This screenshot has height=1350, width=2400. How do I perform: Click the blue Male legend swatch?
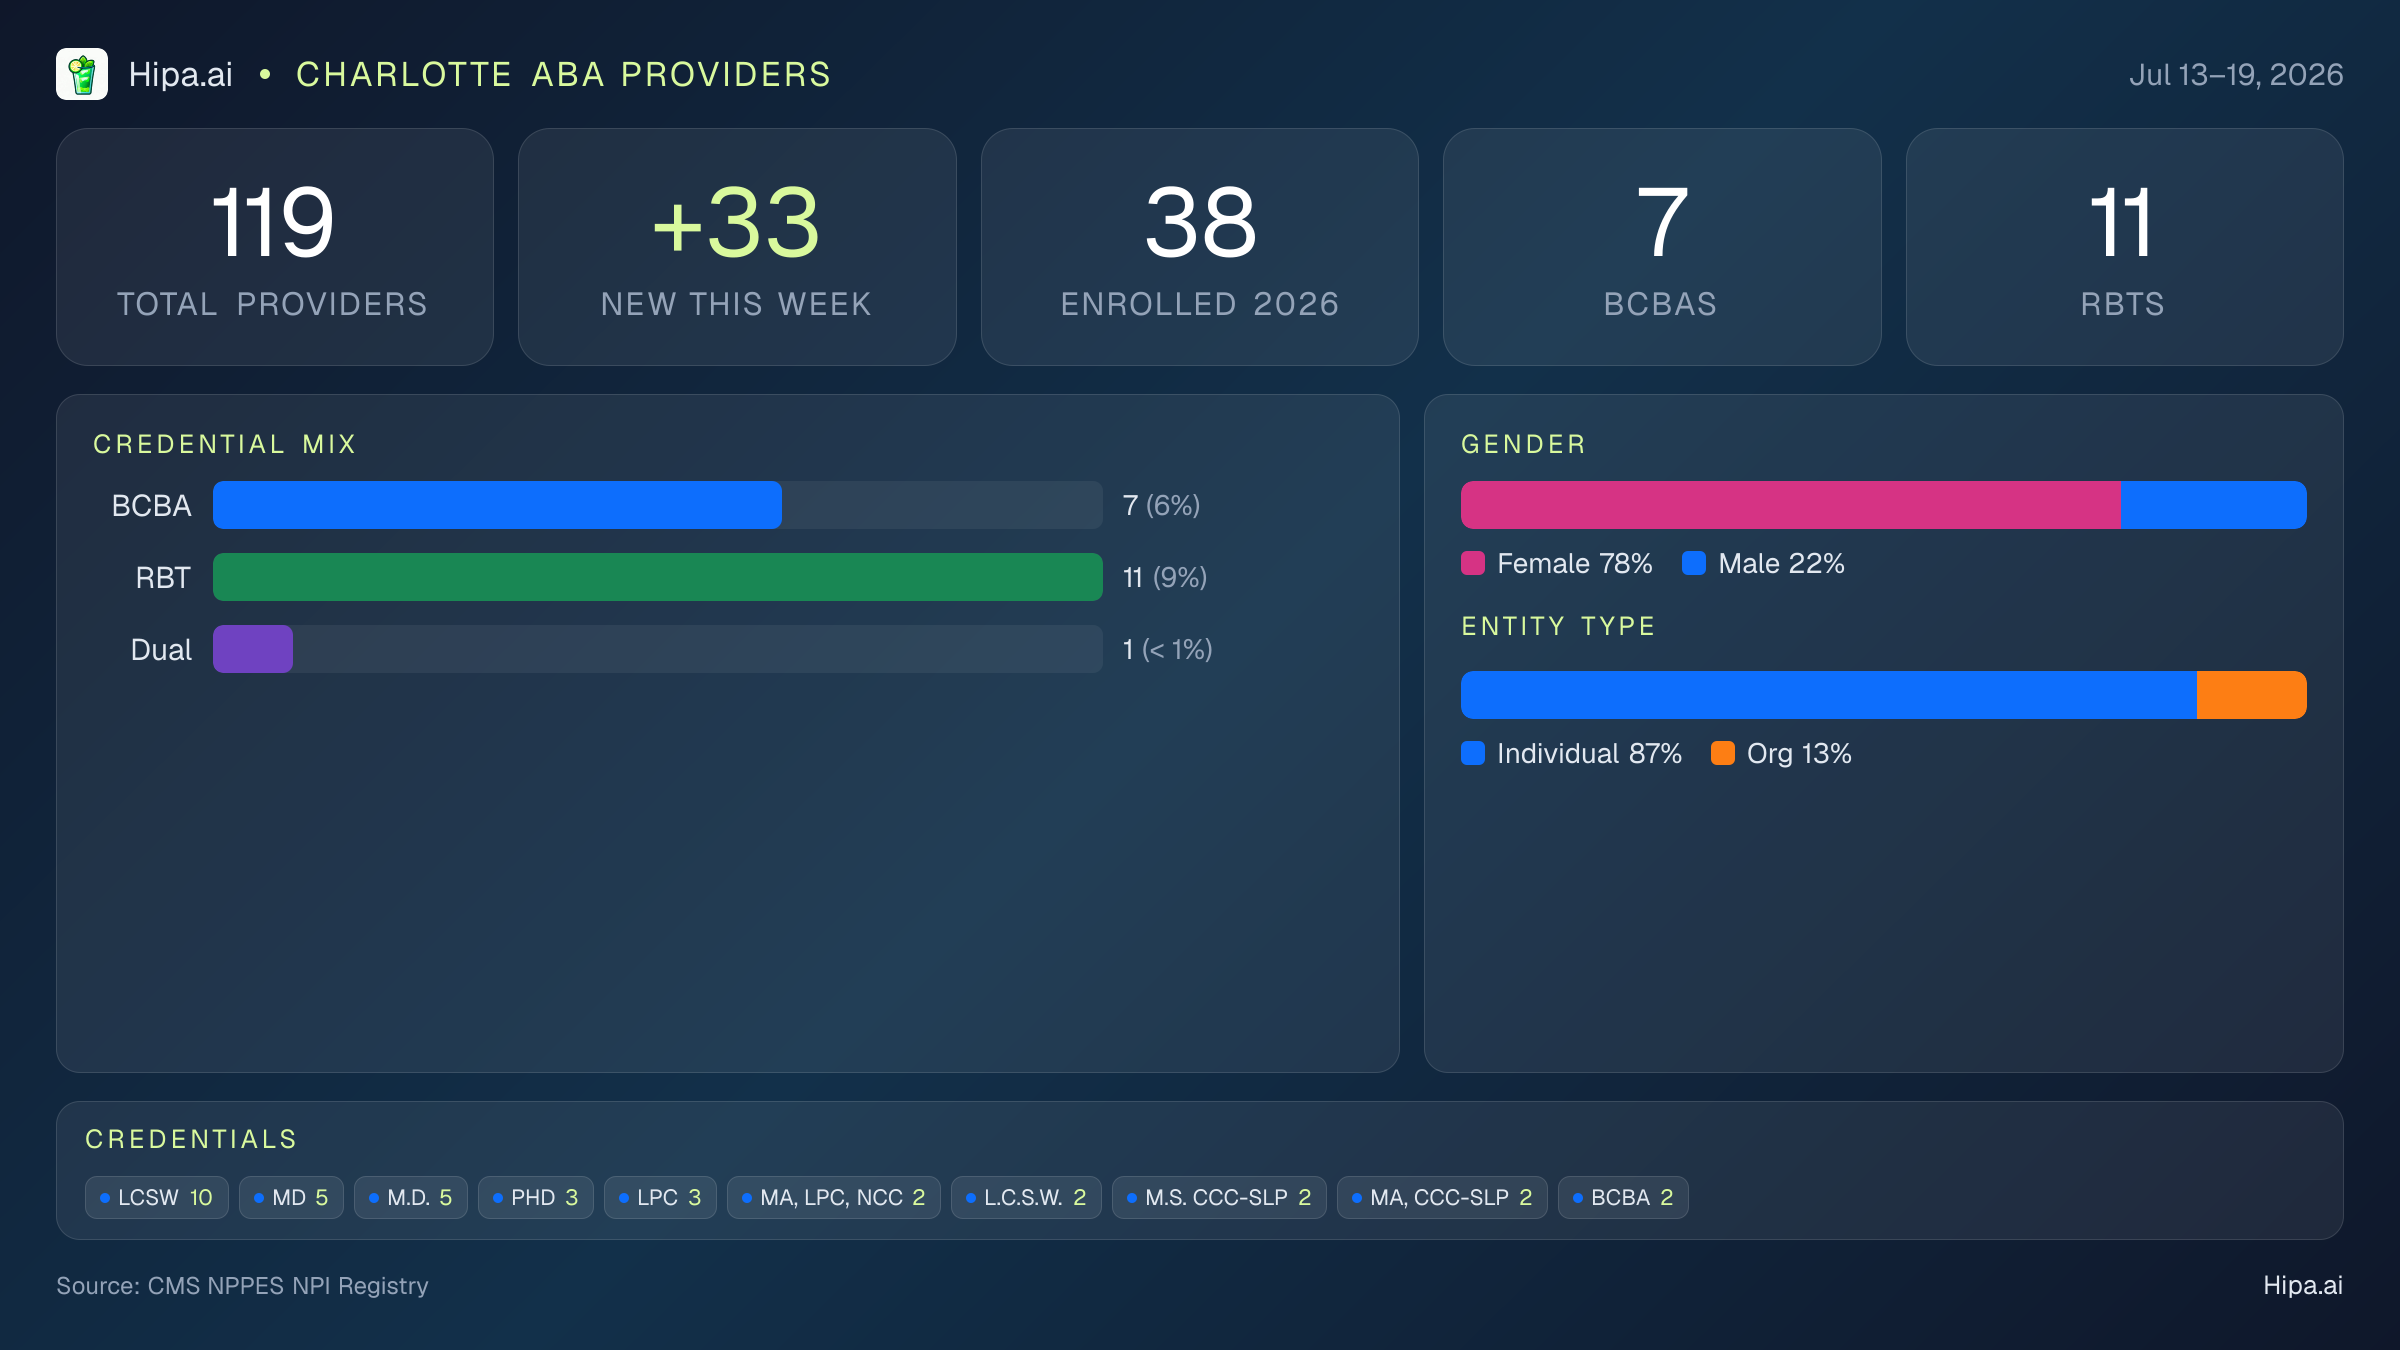tap(1694, 563)
